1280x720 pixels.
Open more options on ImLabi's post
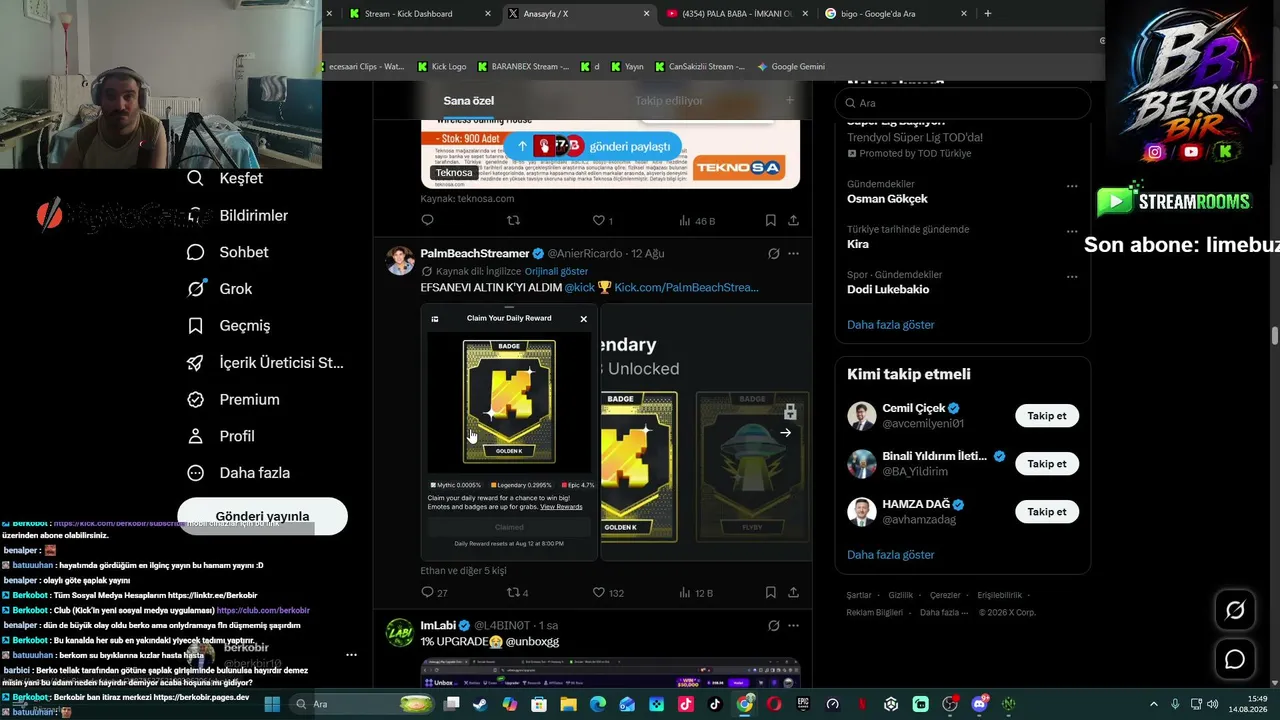793,625
